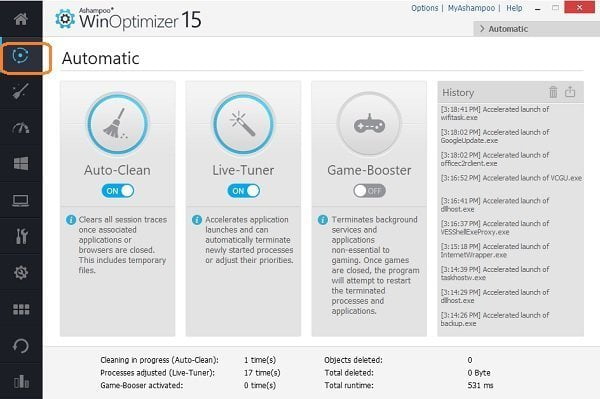Open the cleaning brush sidebar icon

(x=21, y=92)
